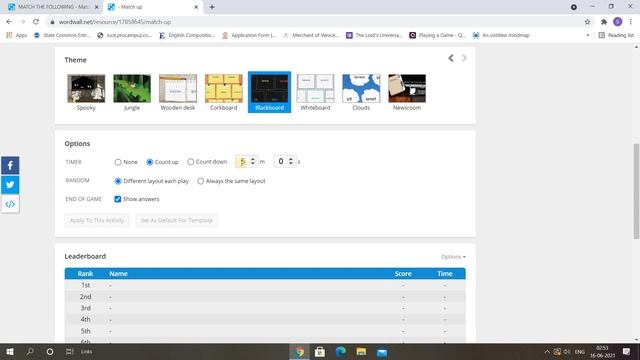Select the Whiteboard theme
The image size is (640, 360).
point(315,92)
